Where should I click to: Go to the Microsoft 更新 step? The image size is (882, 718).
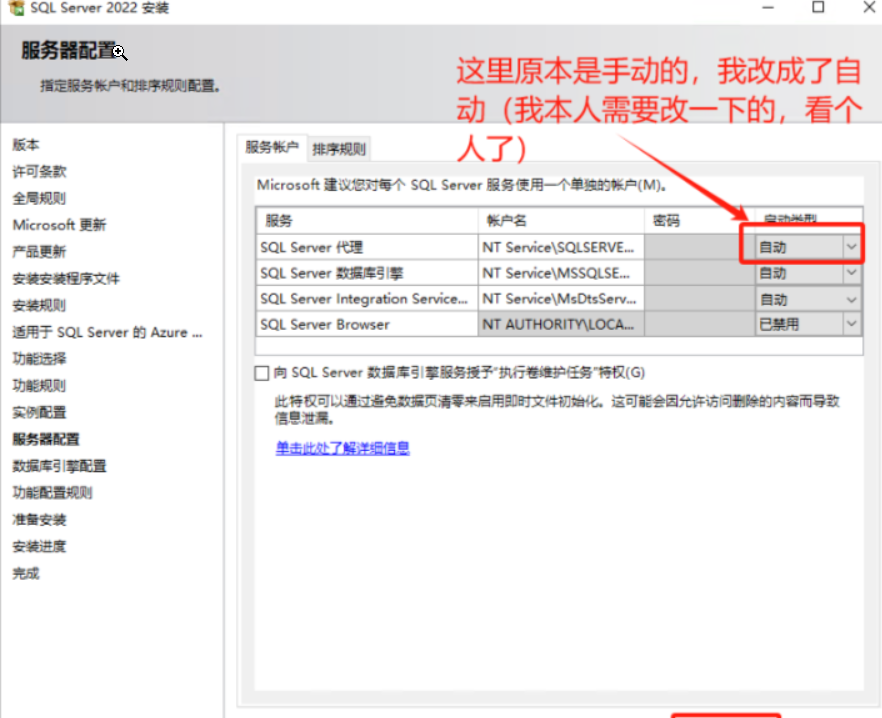click(59, 225)
